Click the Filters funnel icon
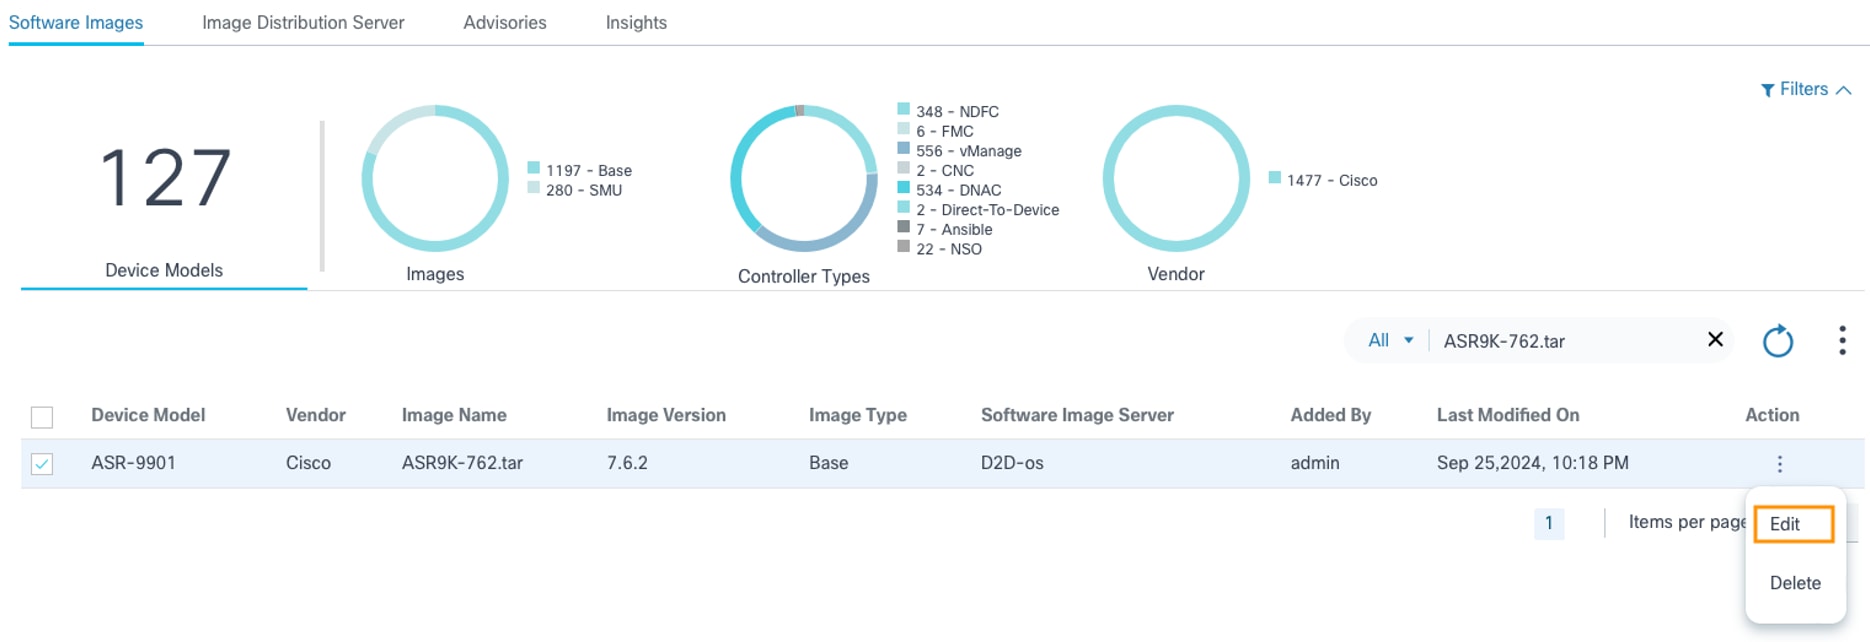The height and width of the screenshot is (642, 1870). click(x=1767, y=90)
